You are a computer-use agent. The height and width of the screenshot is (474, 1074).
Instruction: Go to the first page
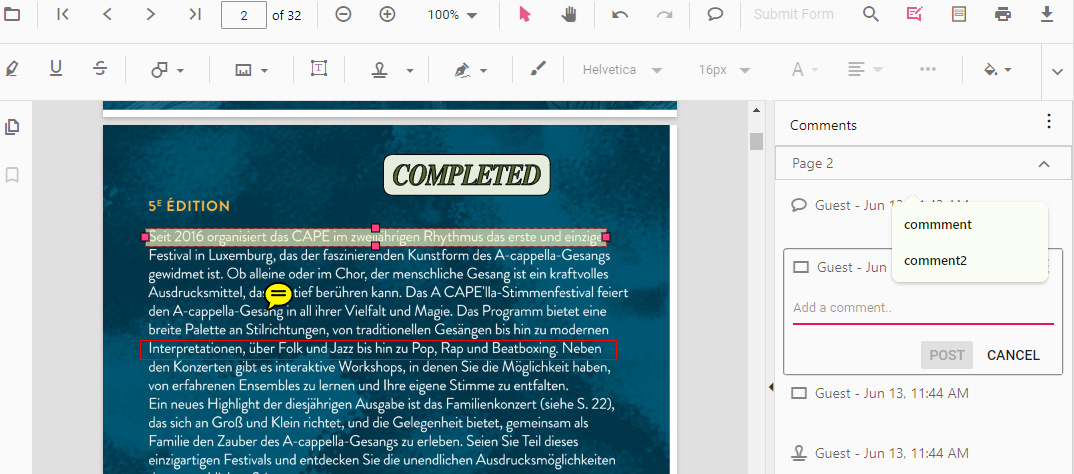[62, 14]
